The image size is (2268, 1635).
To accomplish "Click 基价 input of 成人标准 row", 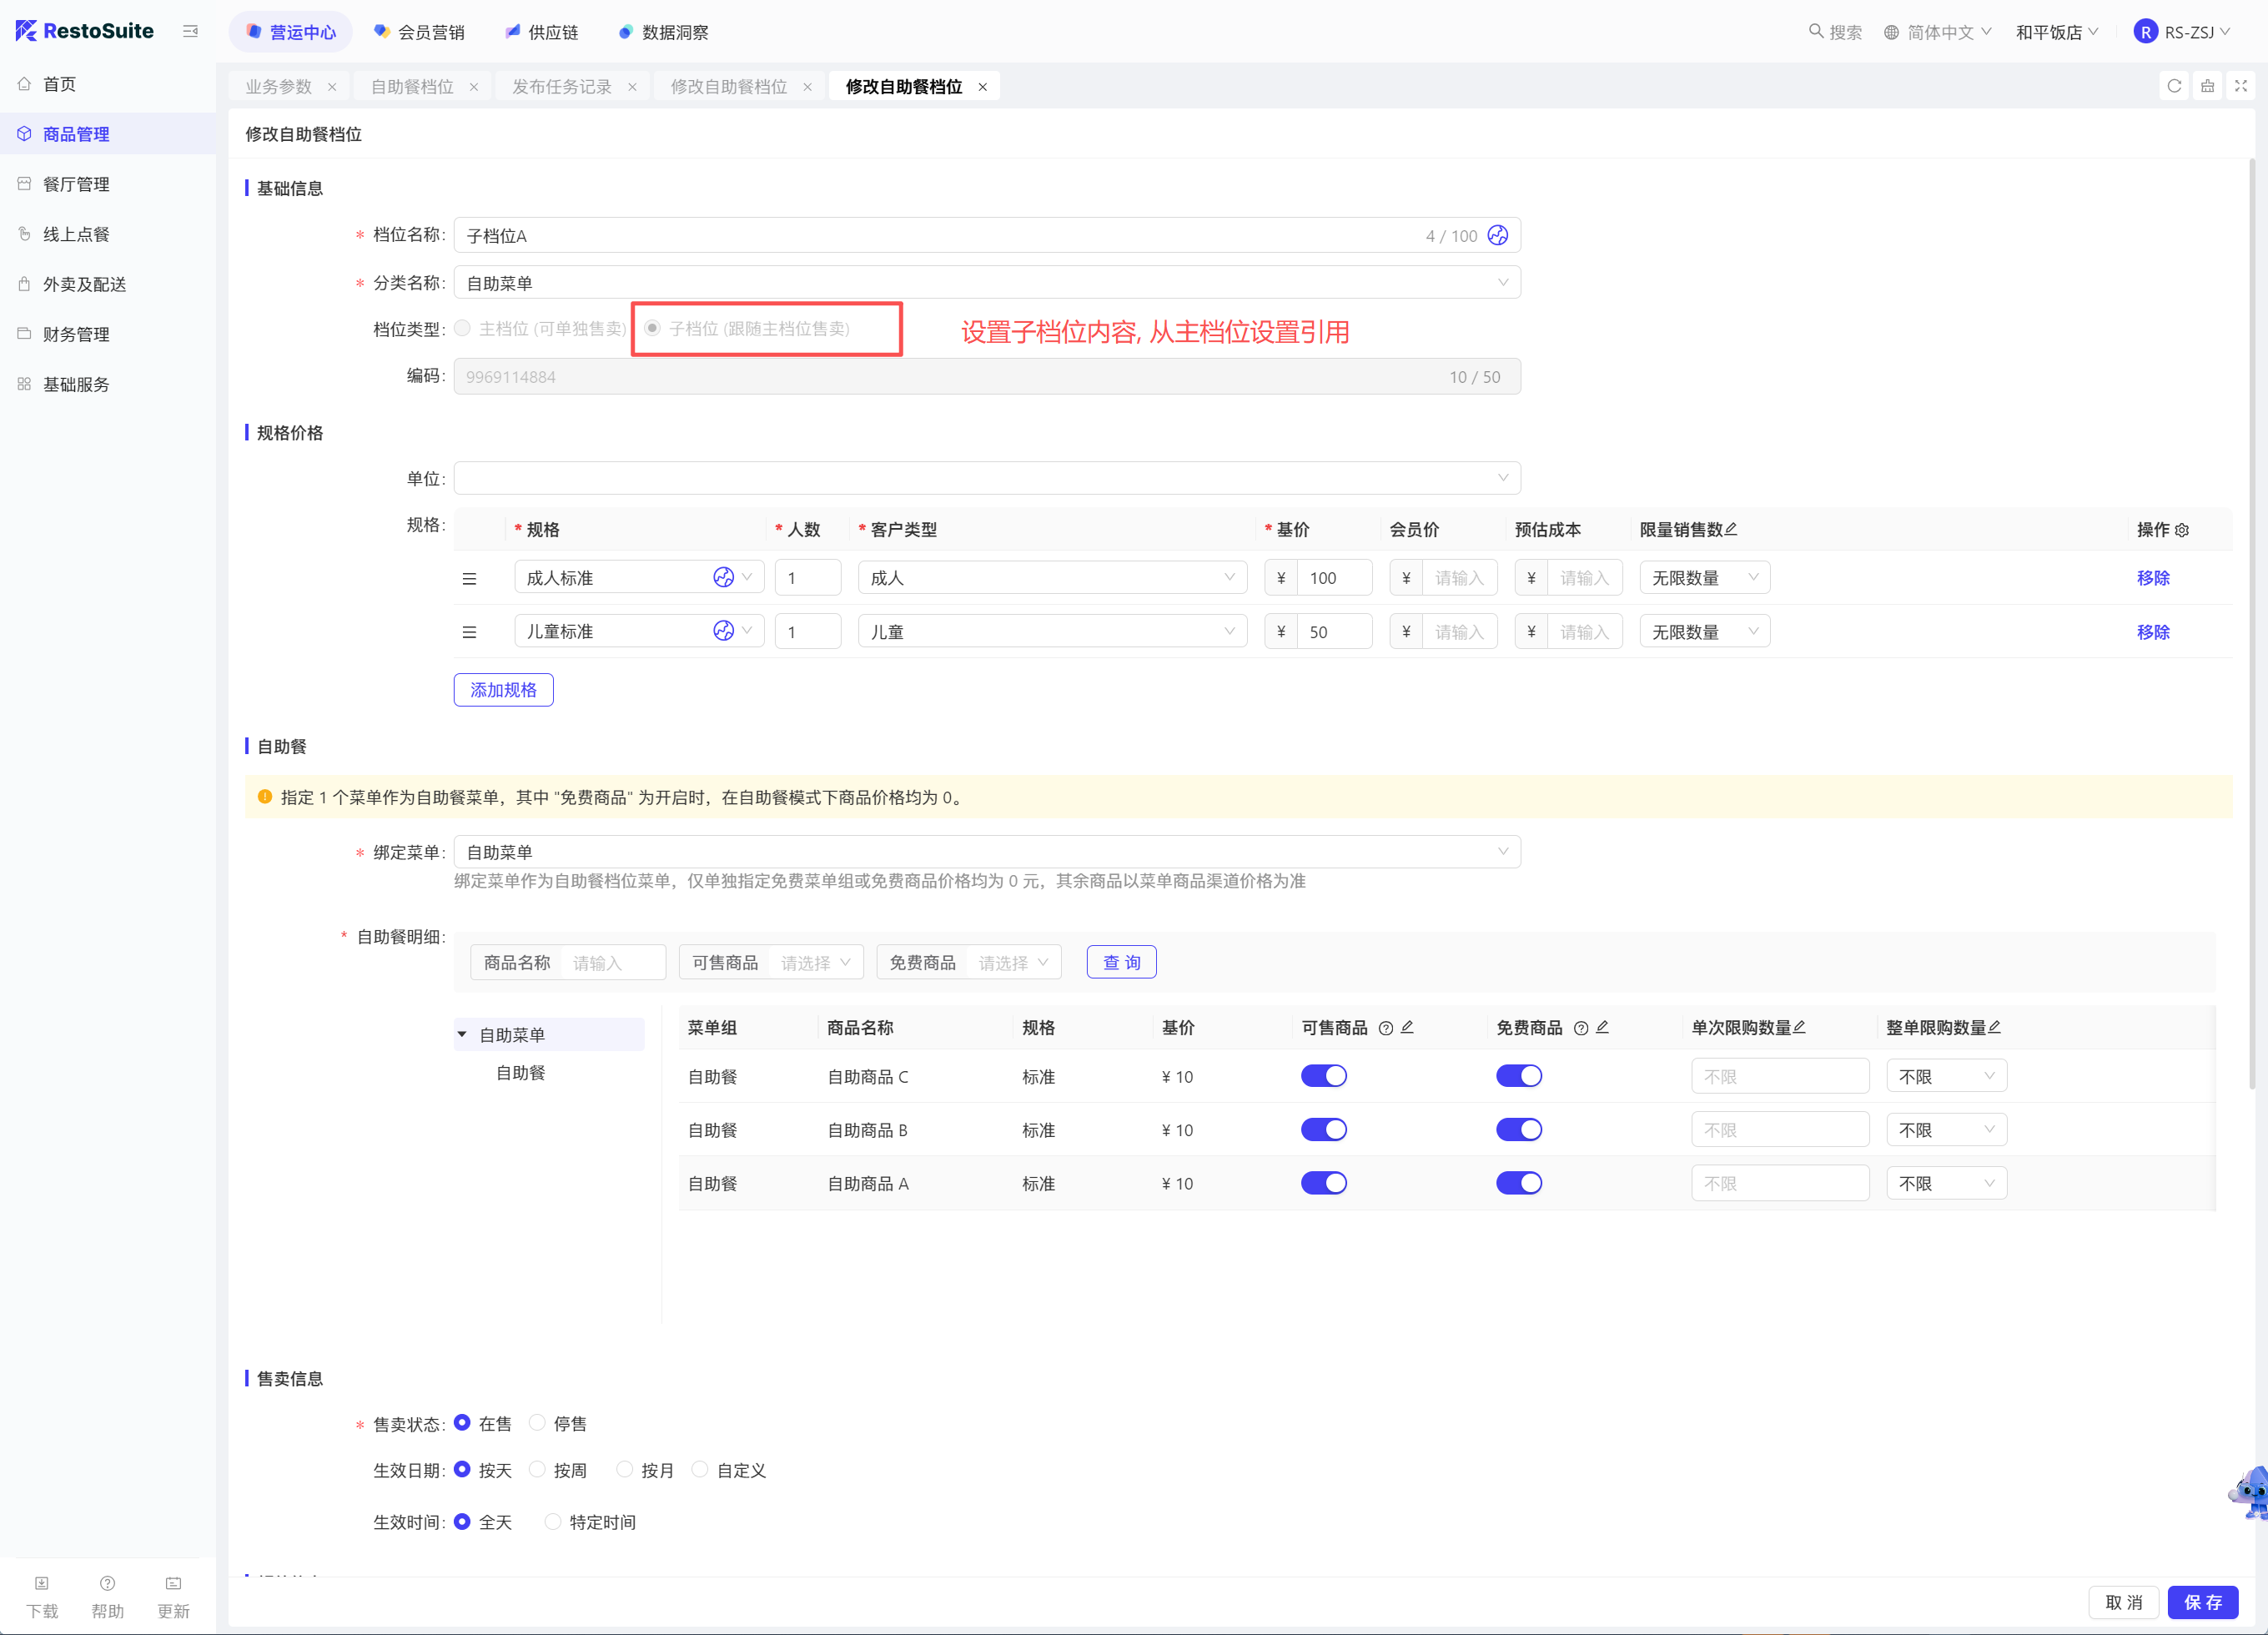I will pos(1333,578).
